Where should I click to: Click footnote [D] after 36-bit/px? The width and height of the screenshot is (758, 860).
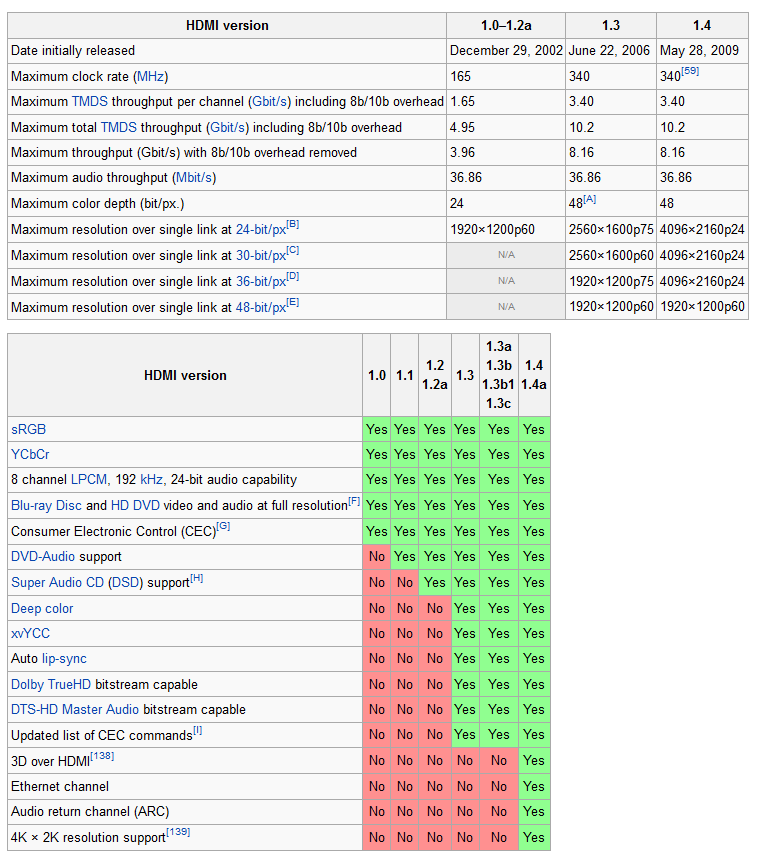tap(293, 276)
